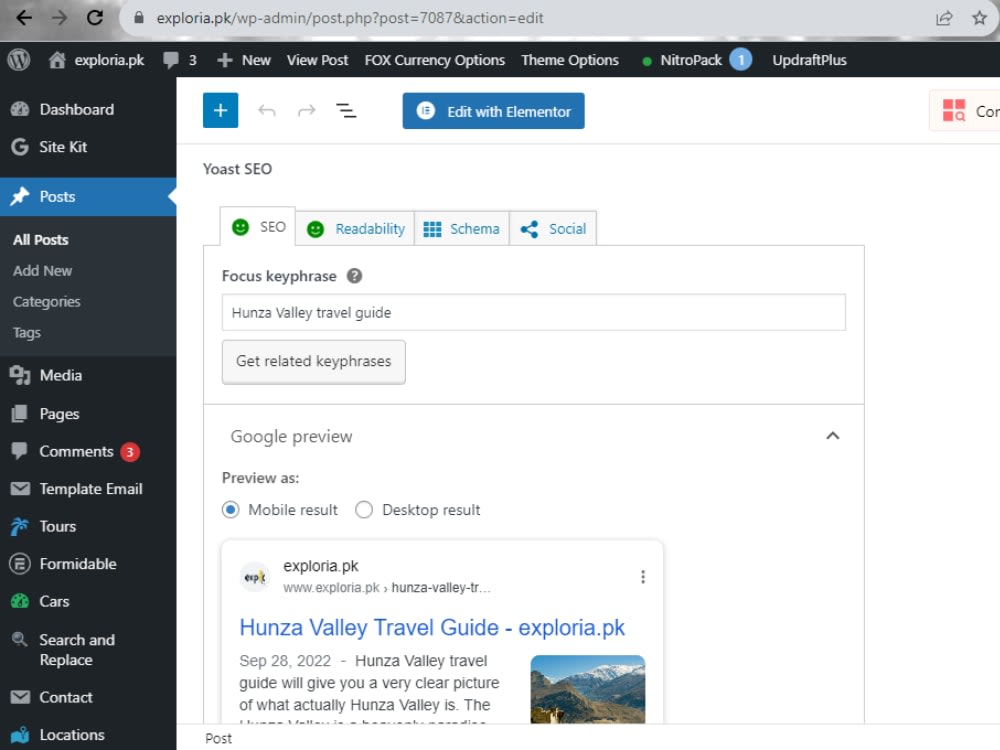The width and height of the screenshot is (1000, 750).
Task: Click the Search and Replace magnifier icon
Action: tap(20, 639)
